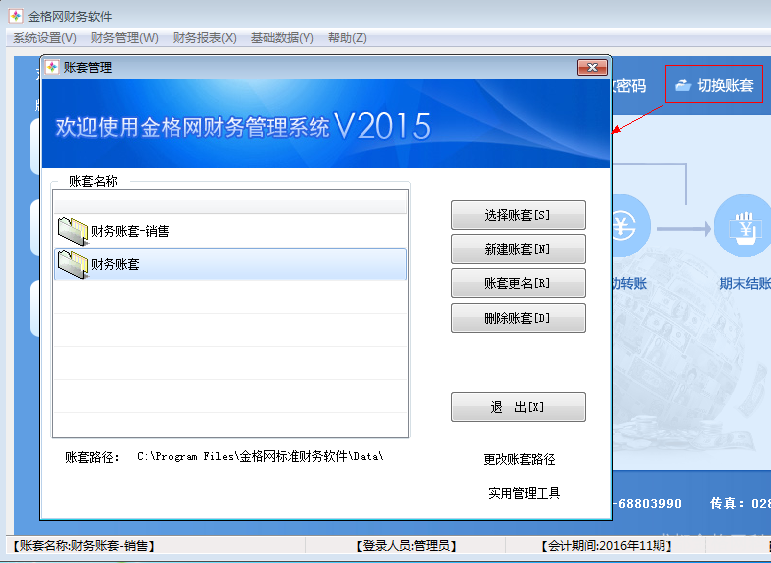
Task: Click the main window app logo icon
Action: tap(15, 16)
